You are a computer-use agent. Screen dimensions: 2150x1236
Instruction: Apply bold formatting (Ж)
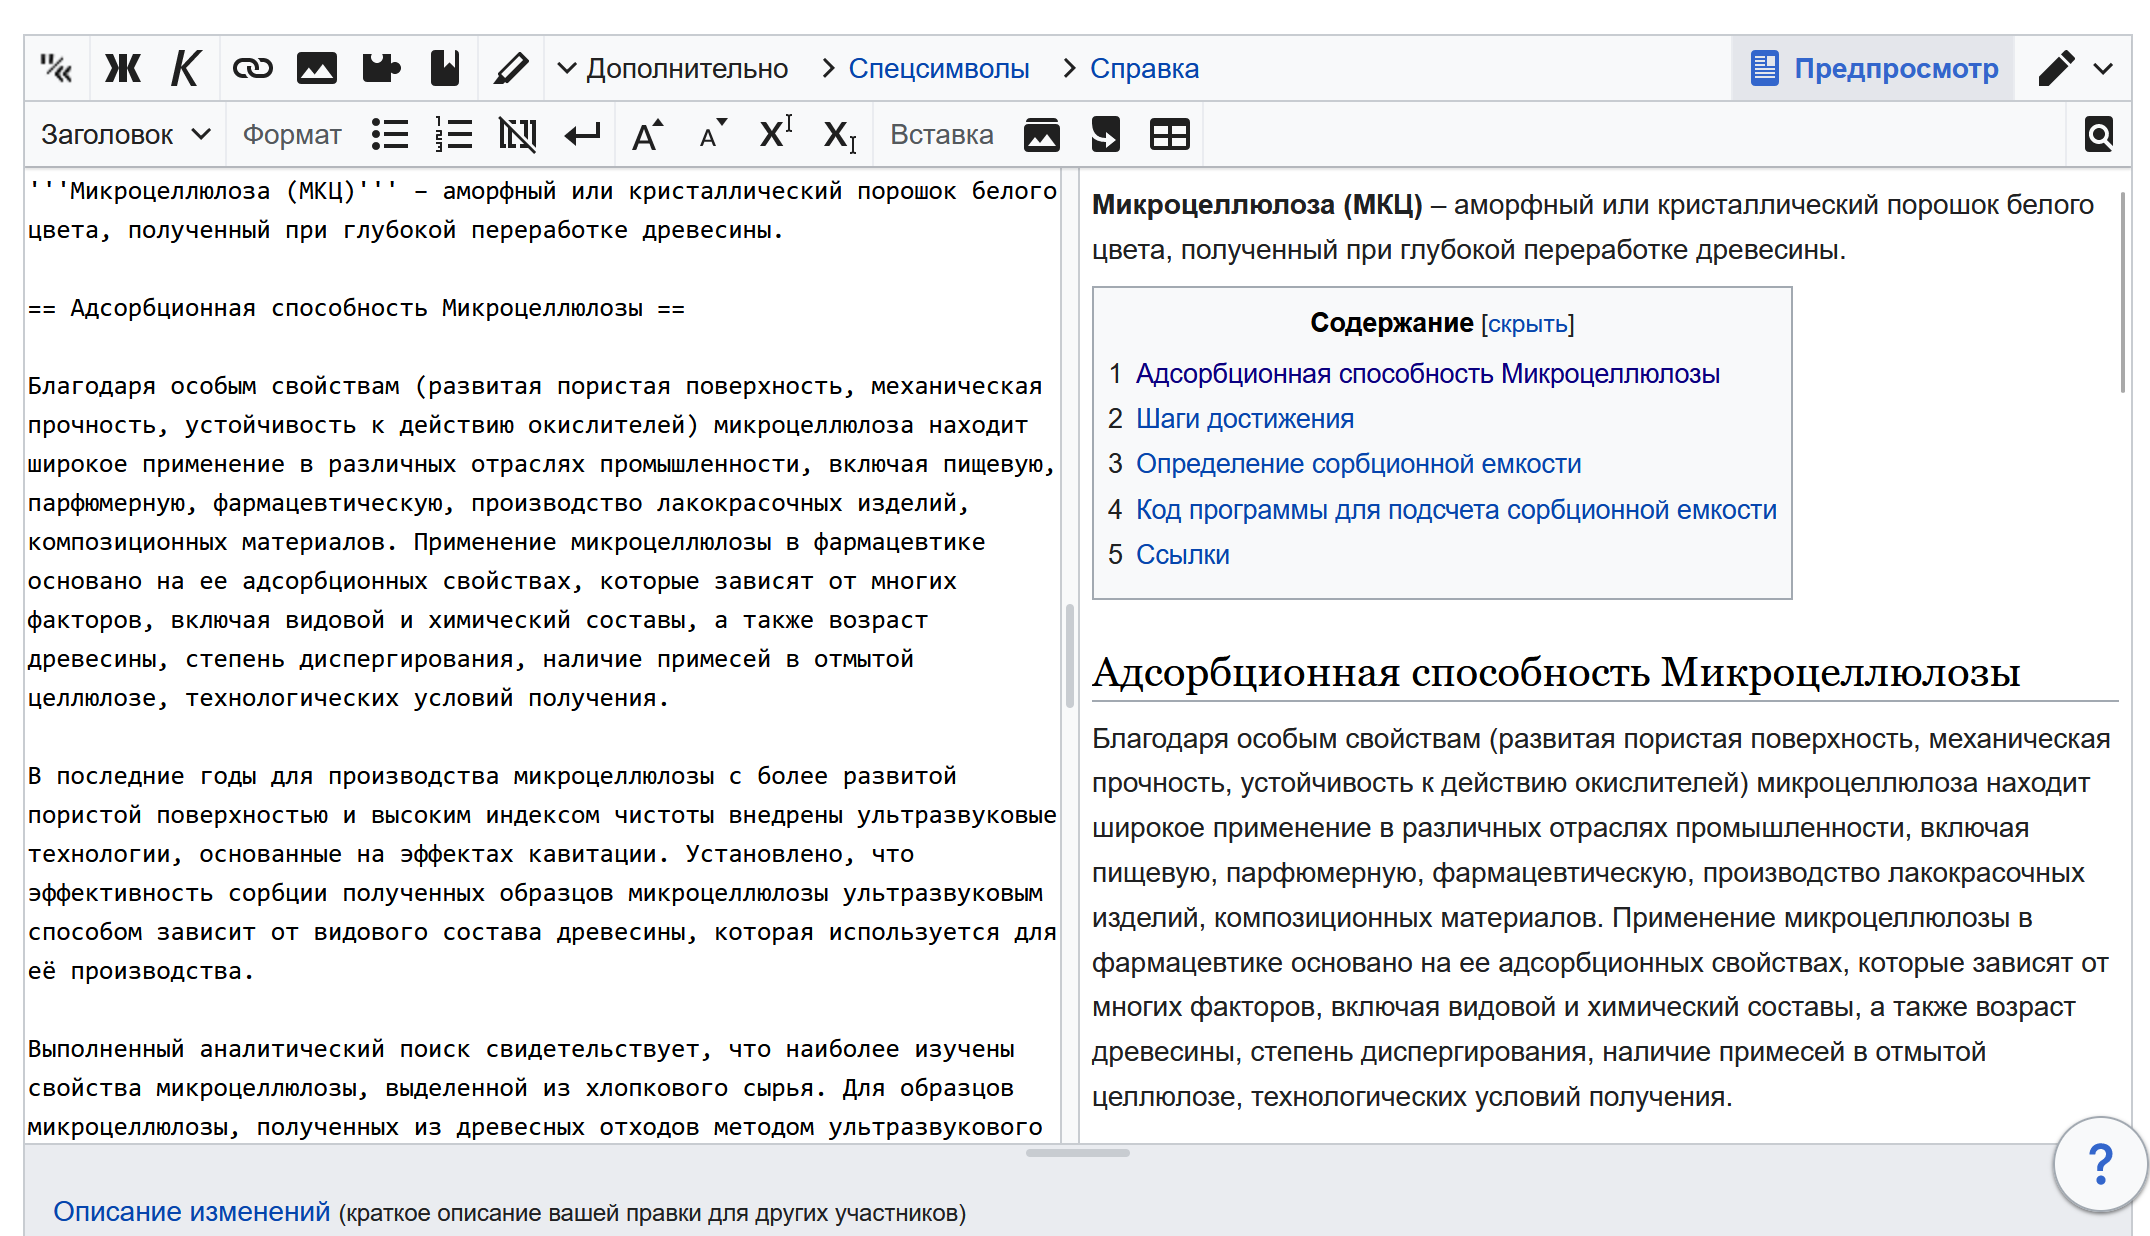point(123,68)
